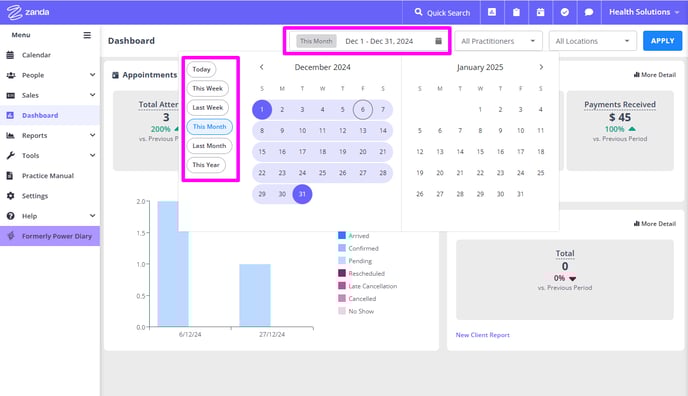Open the contact card icon in top bar

(492, 12)
